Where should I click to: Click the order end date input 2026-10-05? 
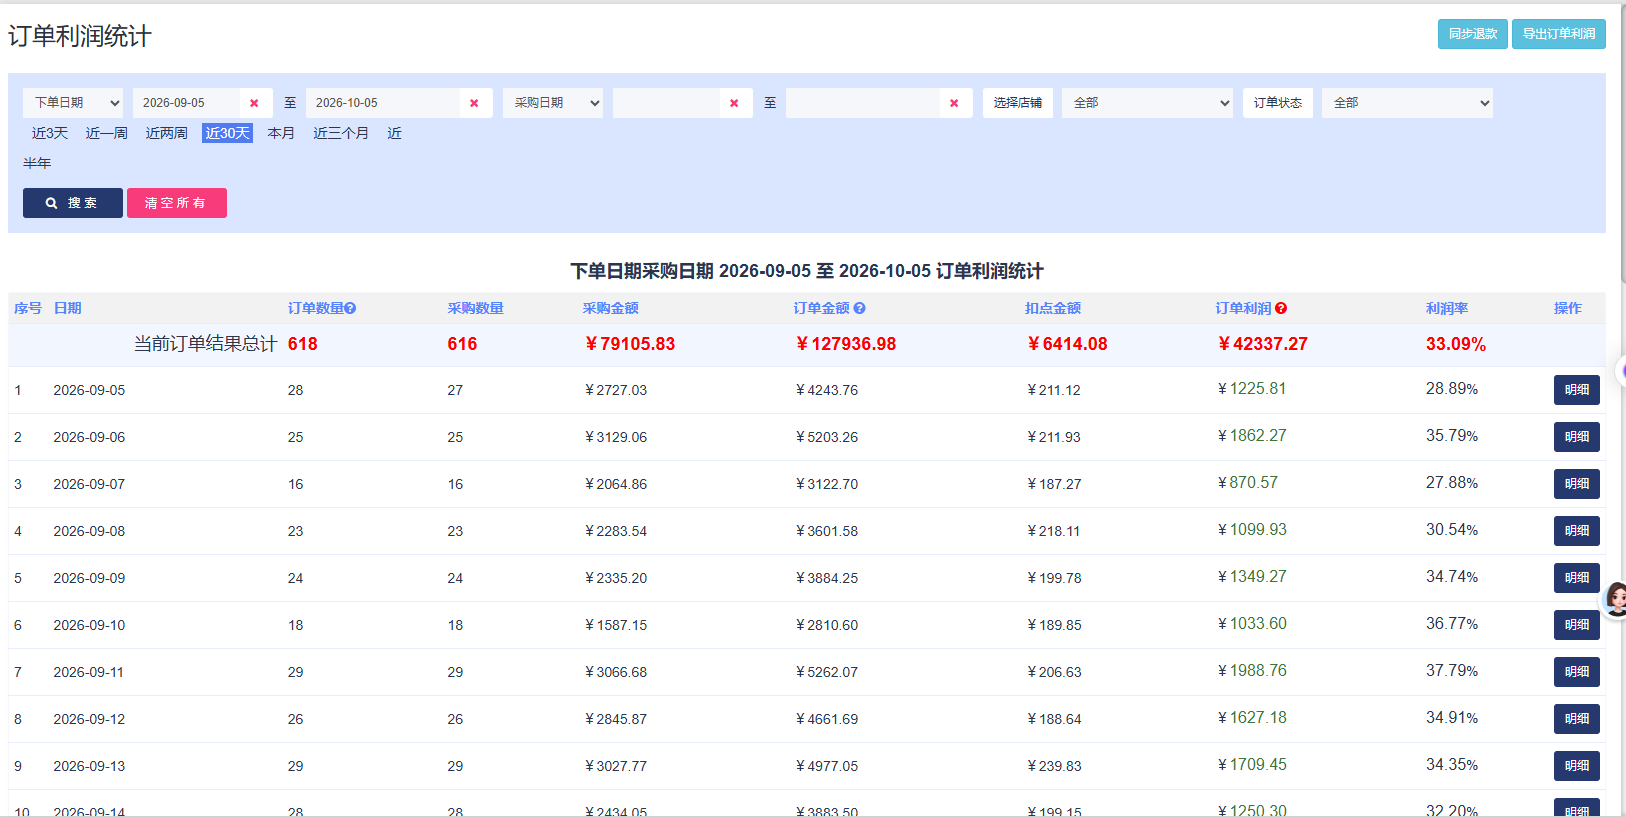[383, 103]
